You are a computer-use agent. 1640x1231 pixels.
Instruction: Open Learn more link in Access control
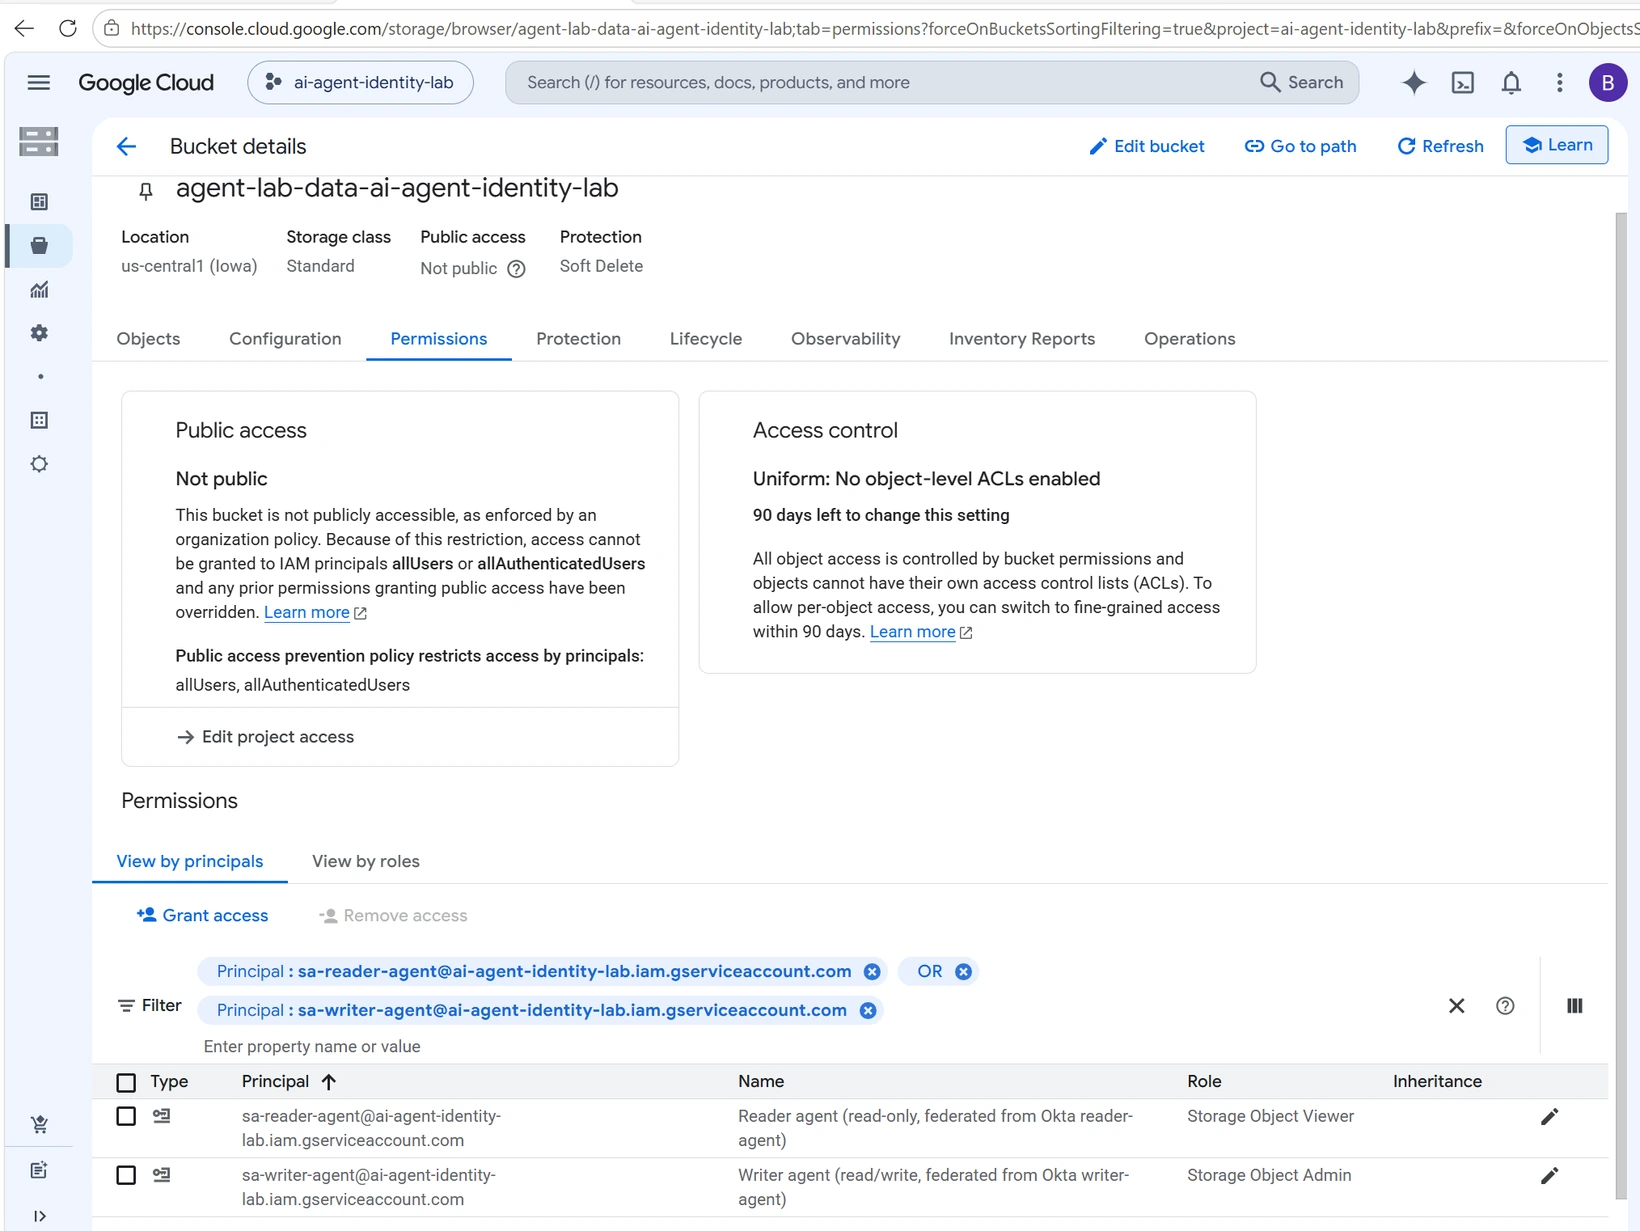click(x=913, y=632)
